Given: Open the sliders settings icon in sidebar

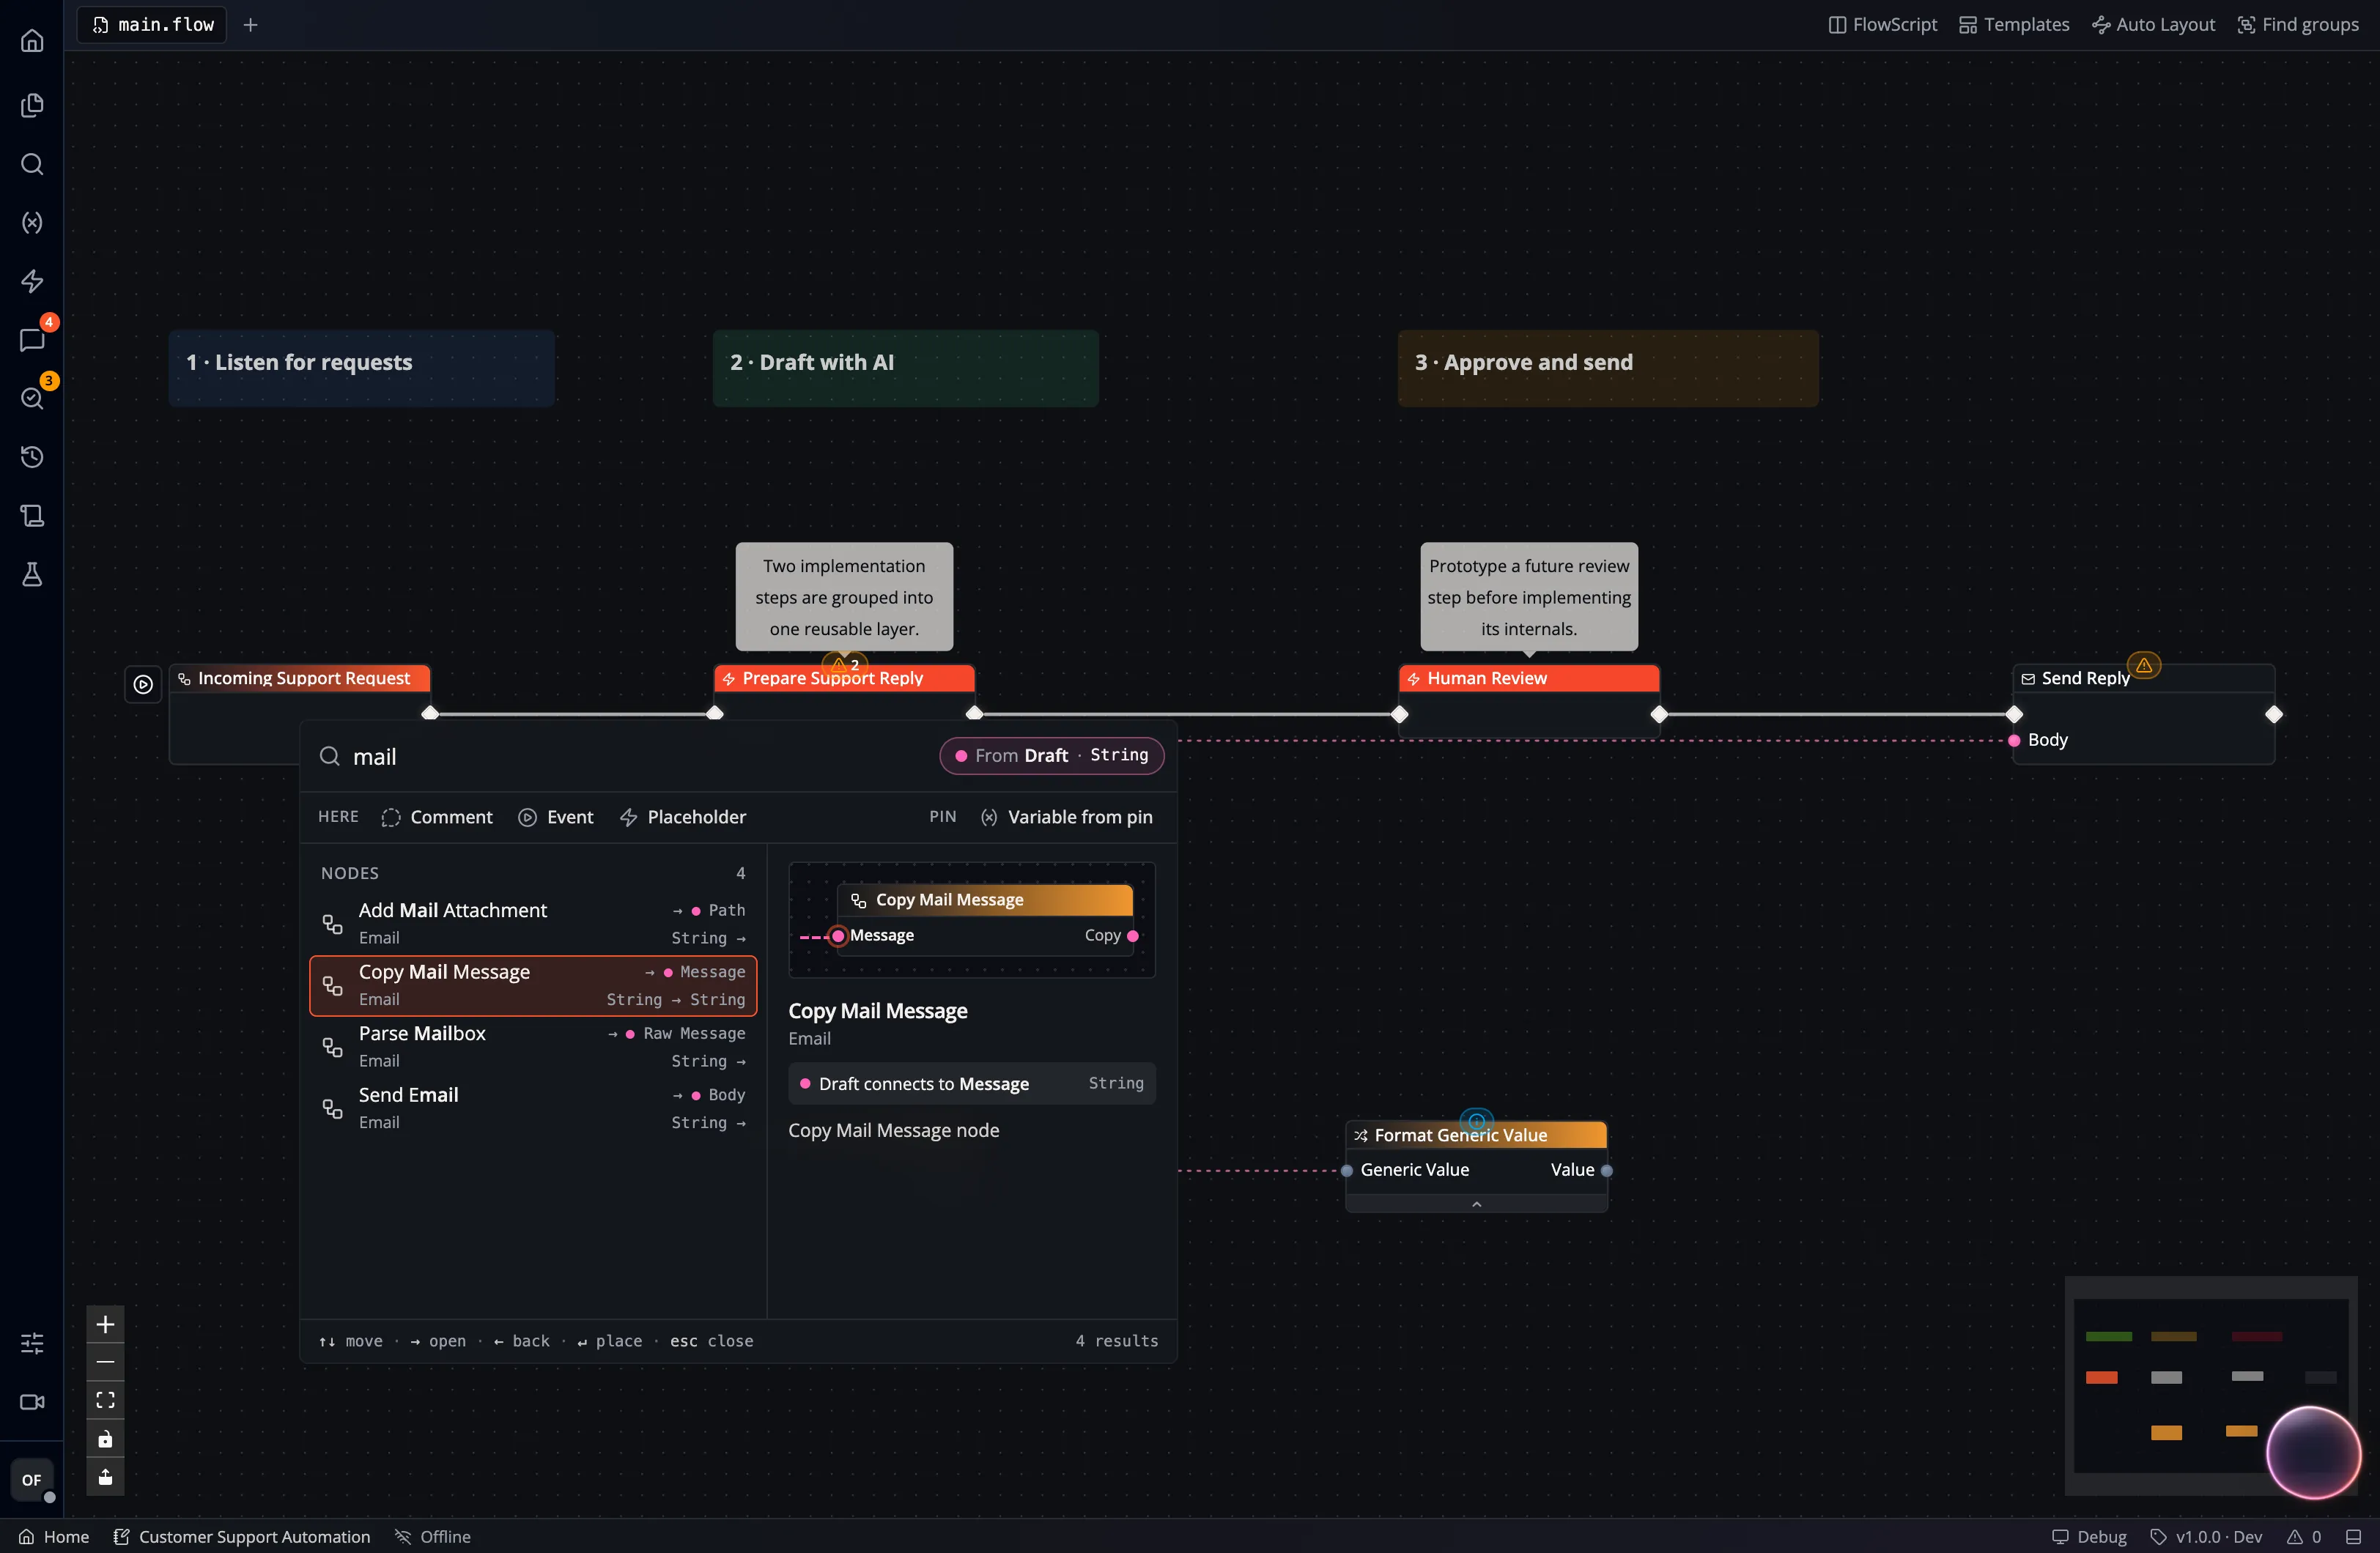Looking at the screenshot, I should [32, 1343].
